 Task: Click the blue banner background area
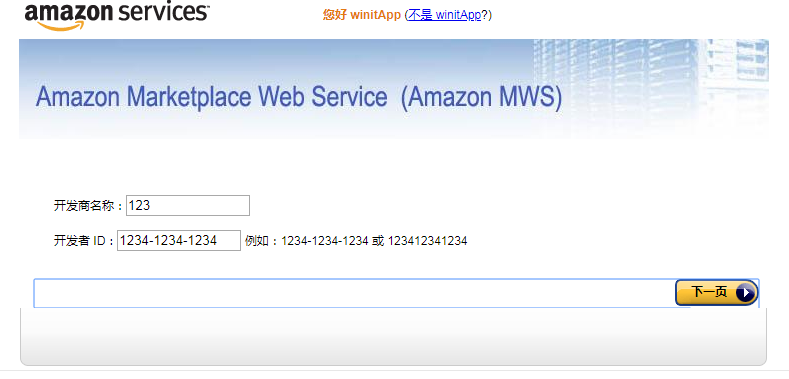276,58
